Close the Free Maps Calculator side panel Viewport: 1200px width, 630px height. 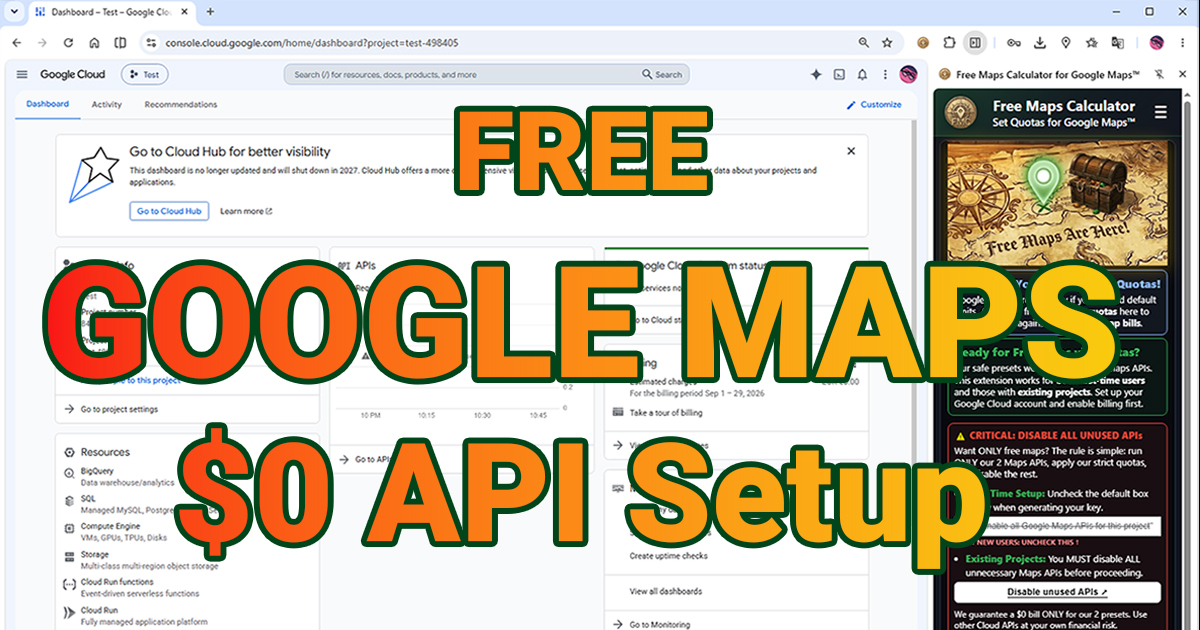point(1184,74)
